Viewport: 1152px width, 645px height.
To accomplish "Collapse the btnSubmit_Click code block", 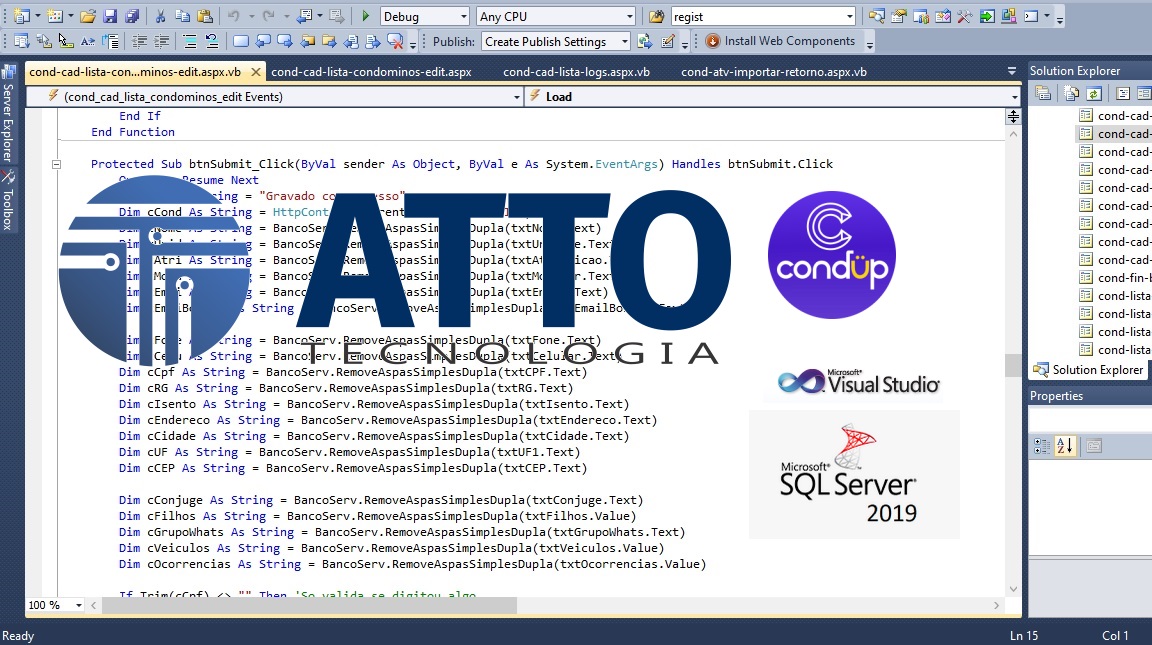I will pos(57,165).
